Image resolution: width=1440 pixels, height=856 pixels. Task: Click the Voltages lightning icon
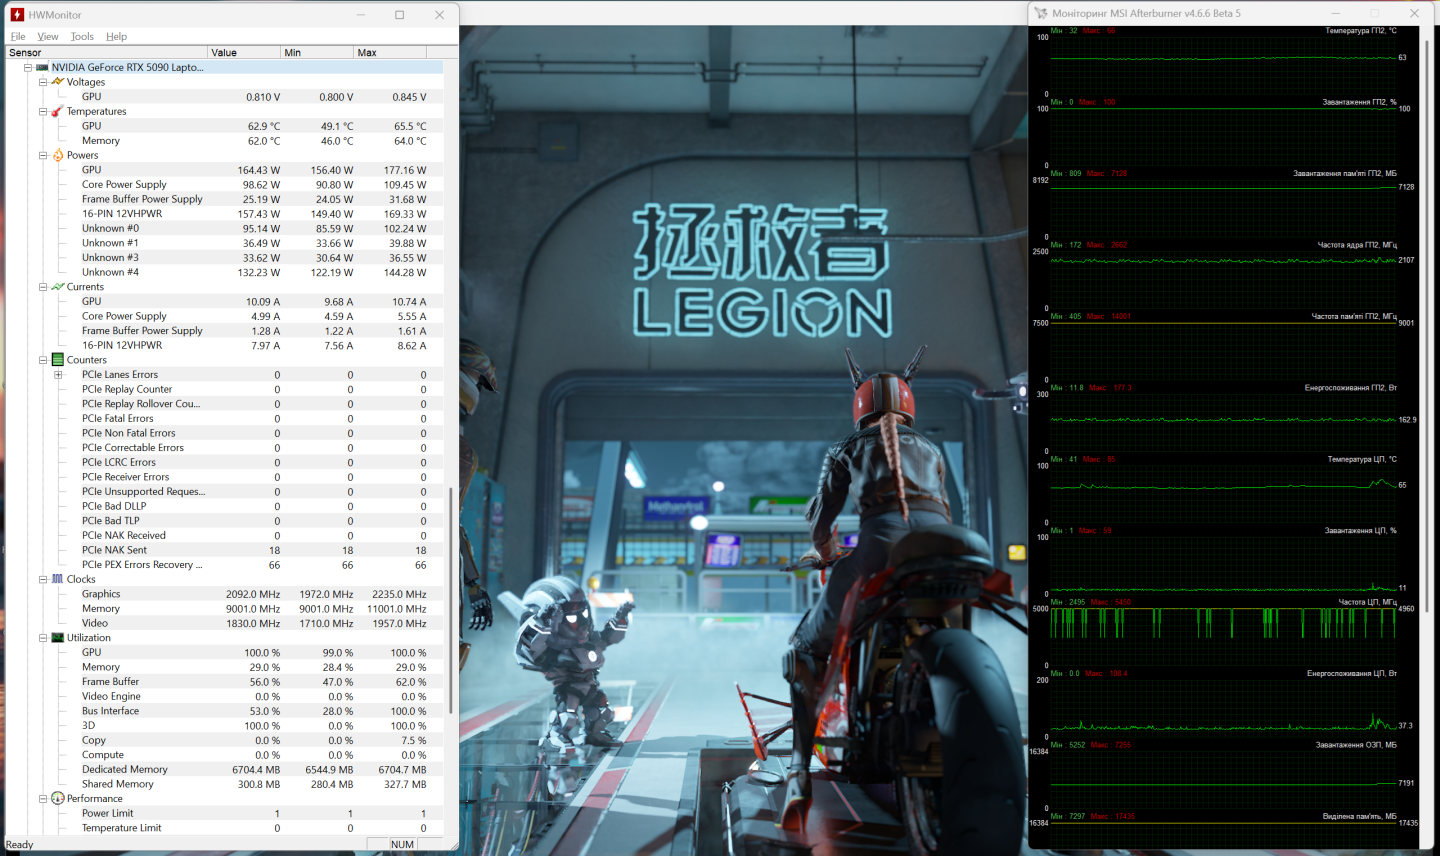(x=58, y=82)
